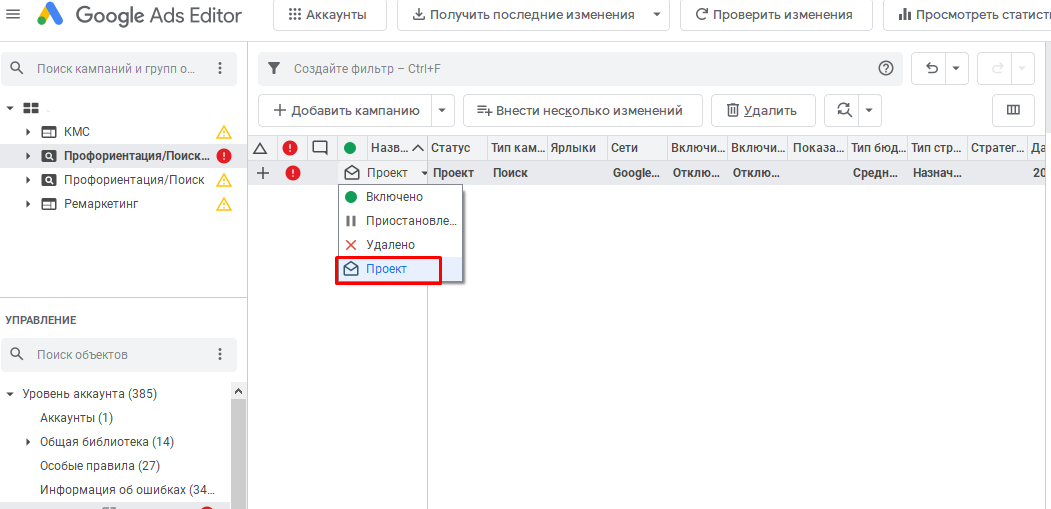Click the red error icon in campaign row

tap(293, 173)
